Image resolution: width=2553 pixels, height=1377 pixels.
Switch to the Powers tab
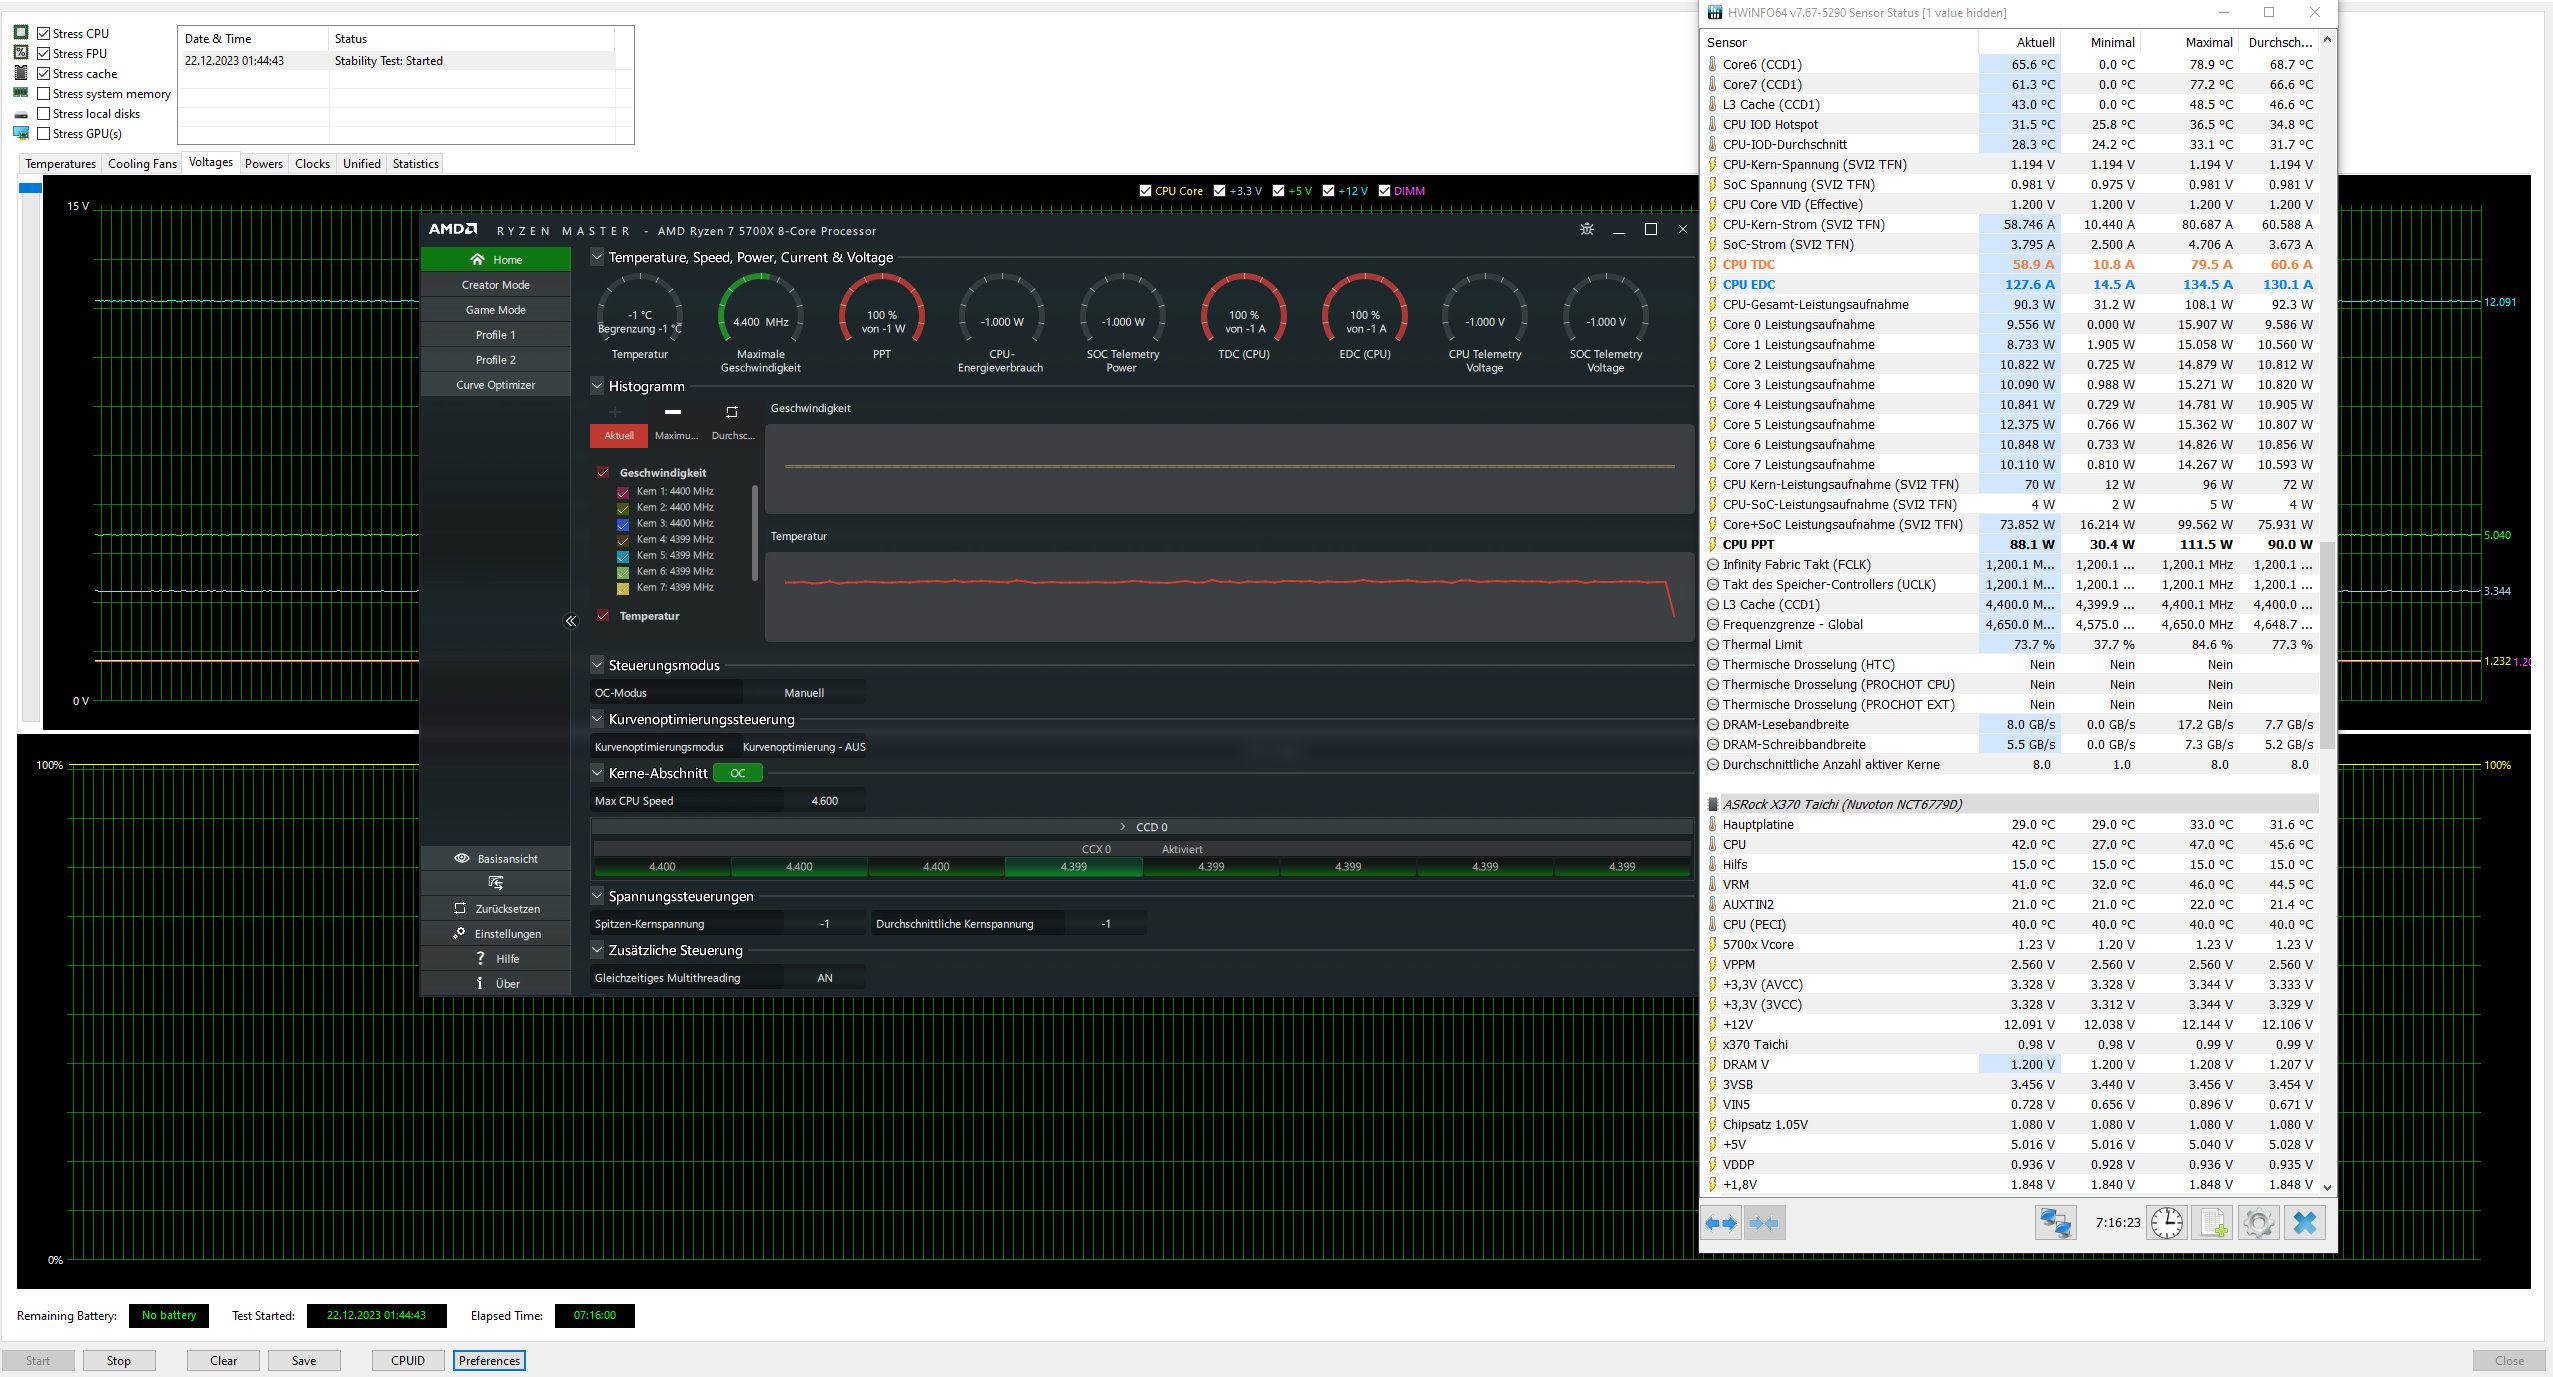click(x=264, y=163)
